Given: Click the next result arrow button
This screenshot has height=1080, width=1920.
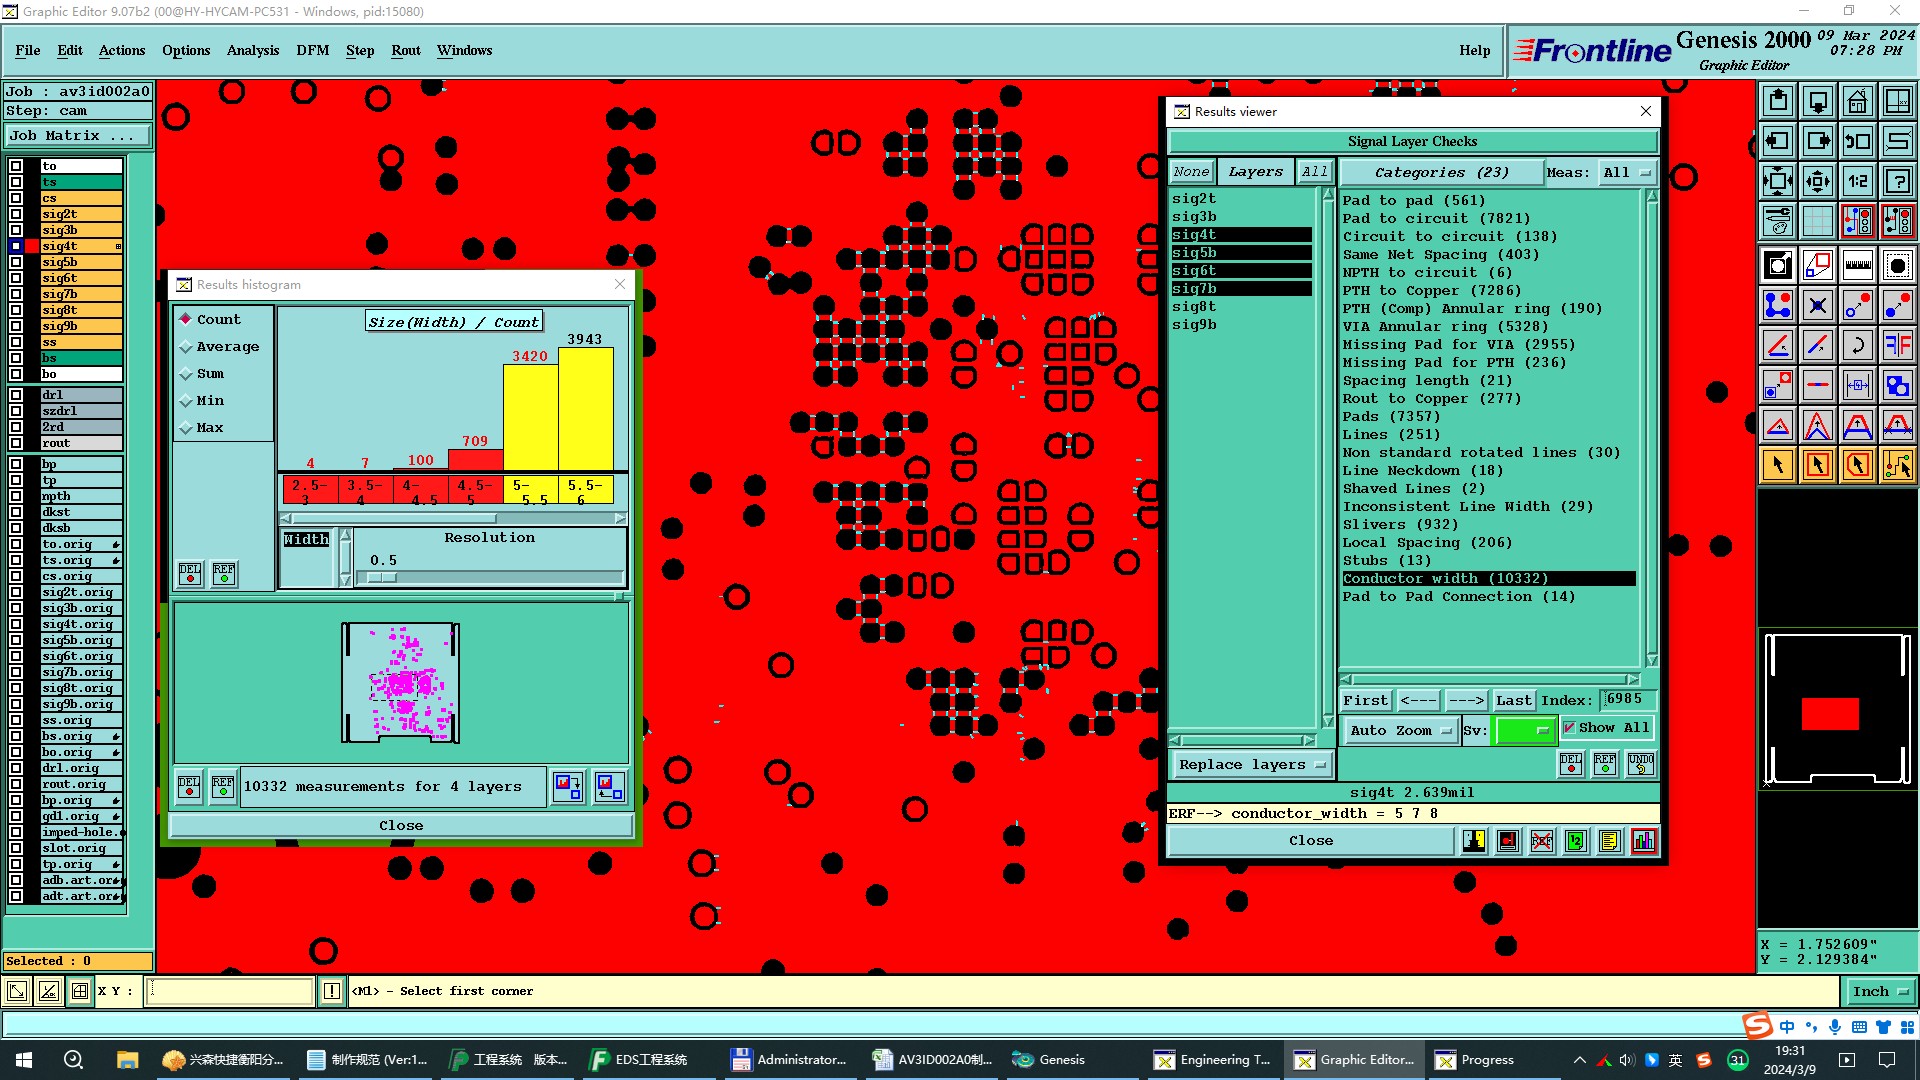Looking at the screenshot, I should [x=1467, y=700].
